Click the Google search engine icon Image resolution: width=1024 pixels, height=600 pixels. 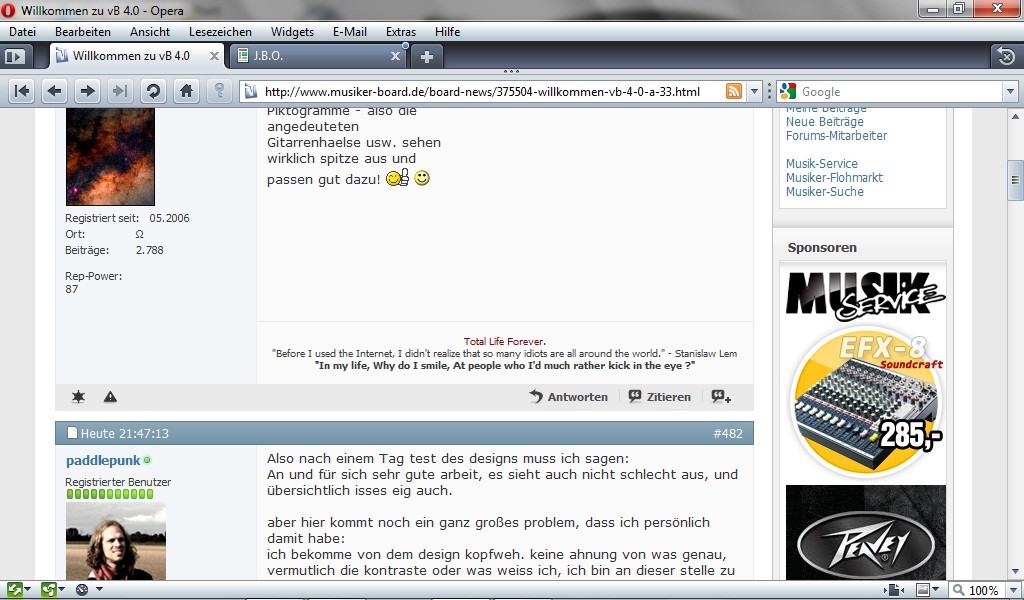(x=788, y=91)
